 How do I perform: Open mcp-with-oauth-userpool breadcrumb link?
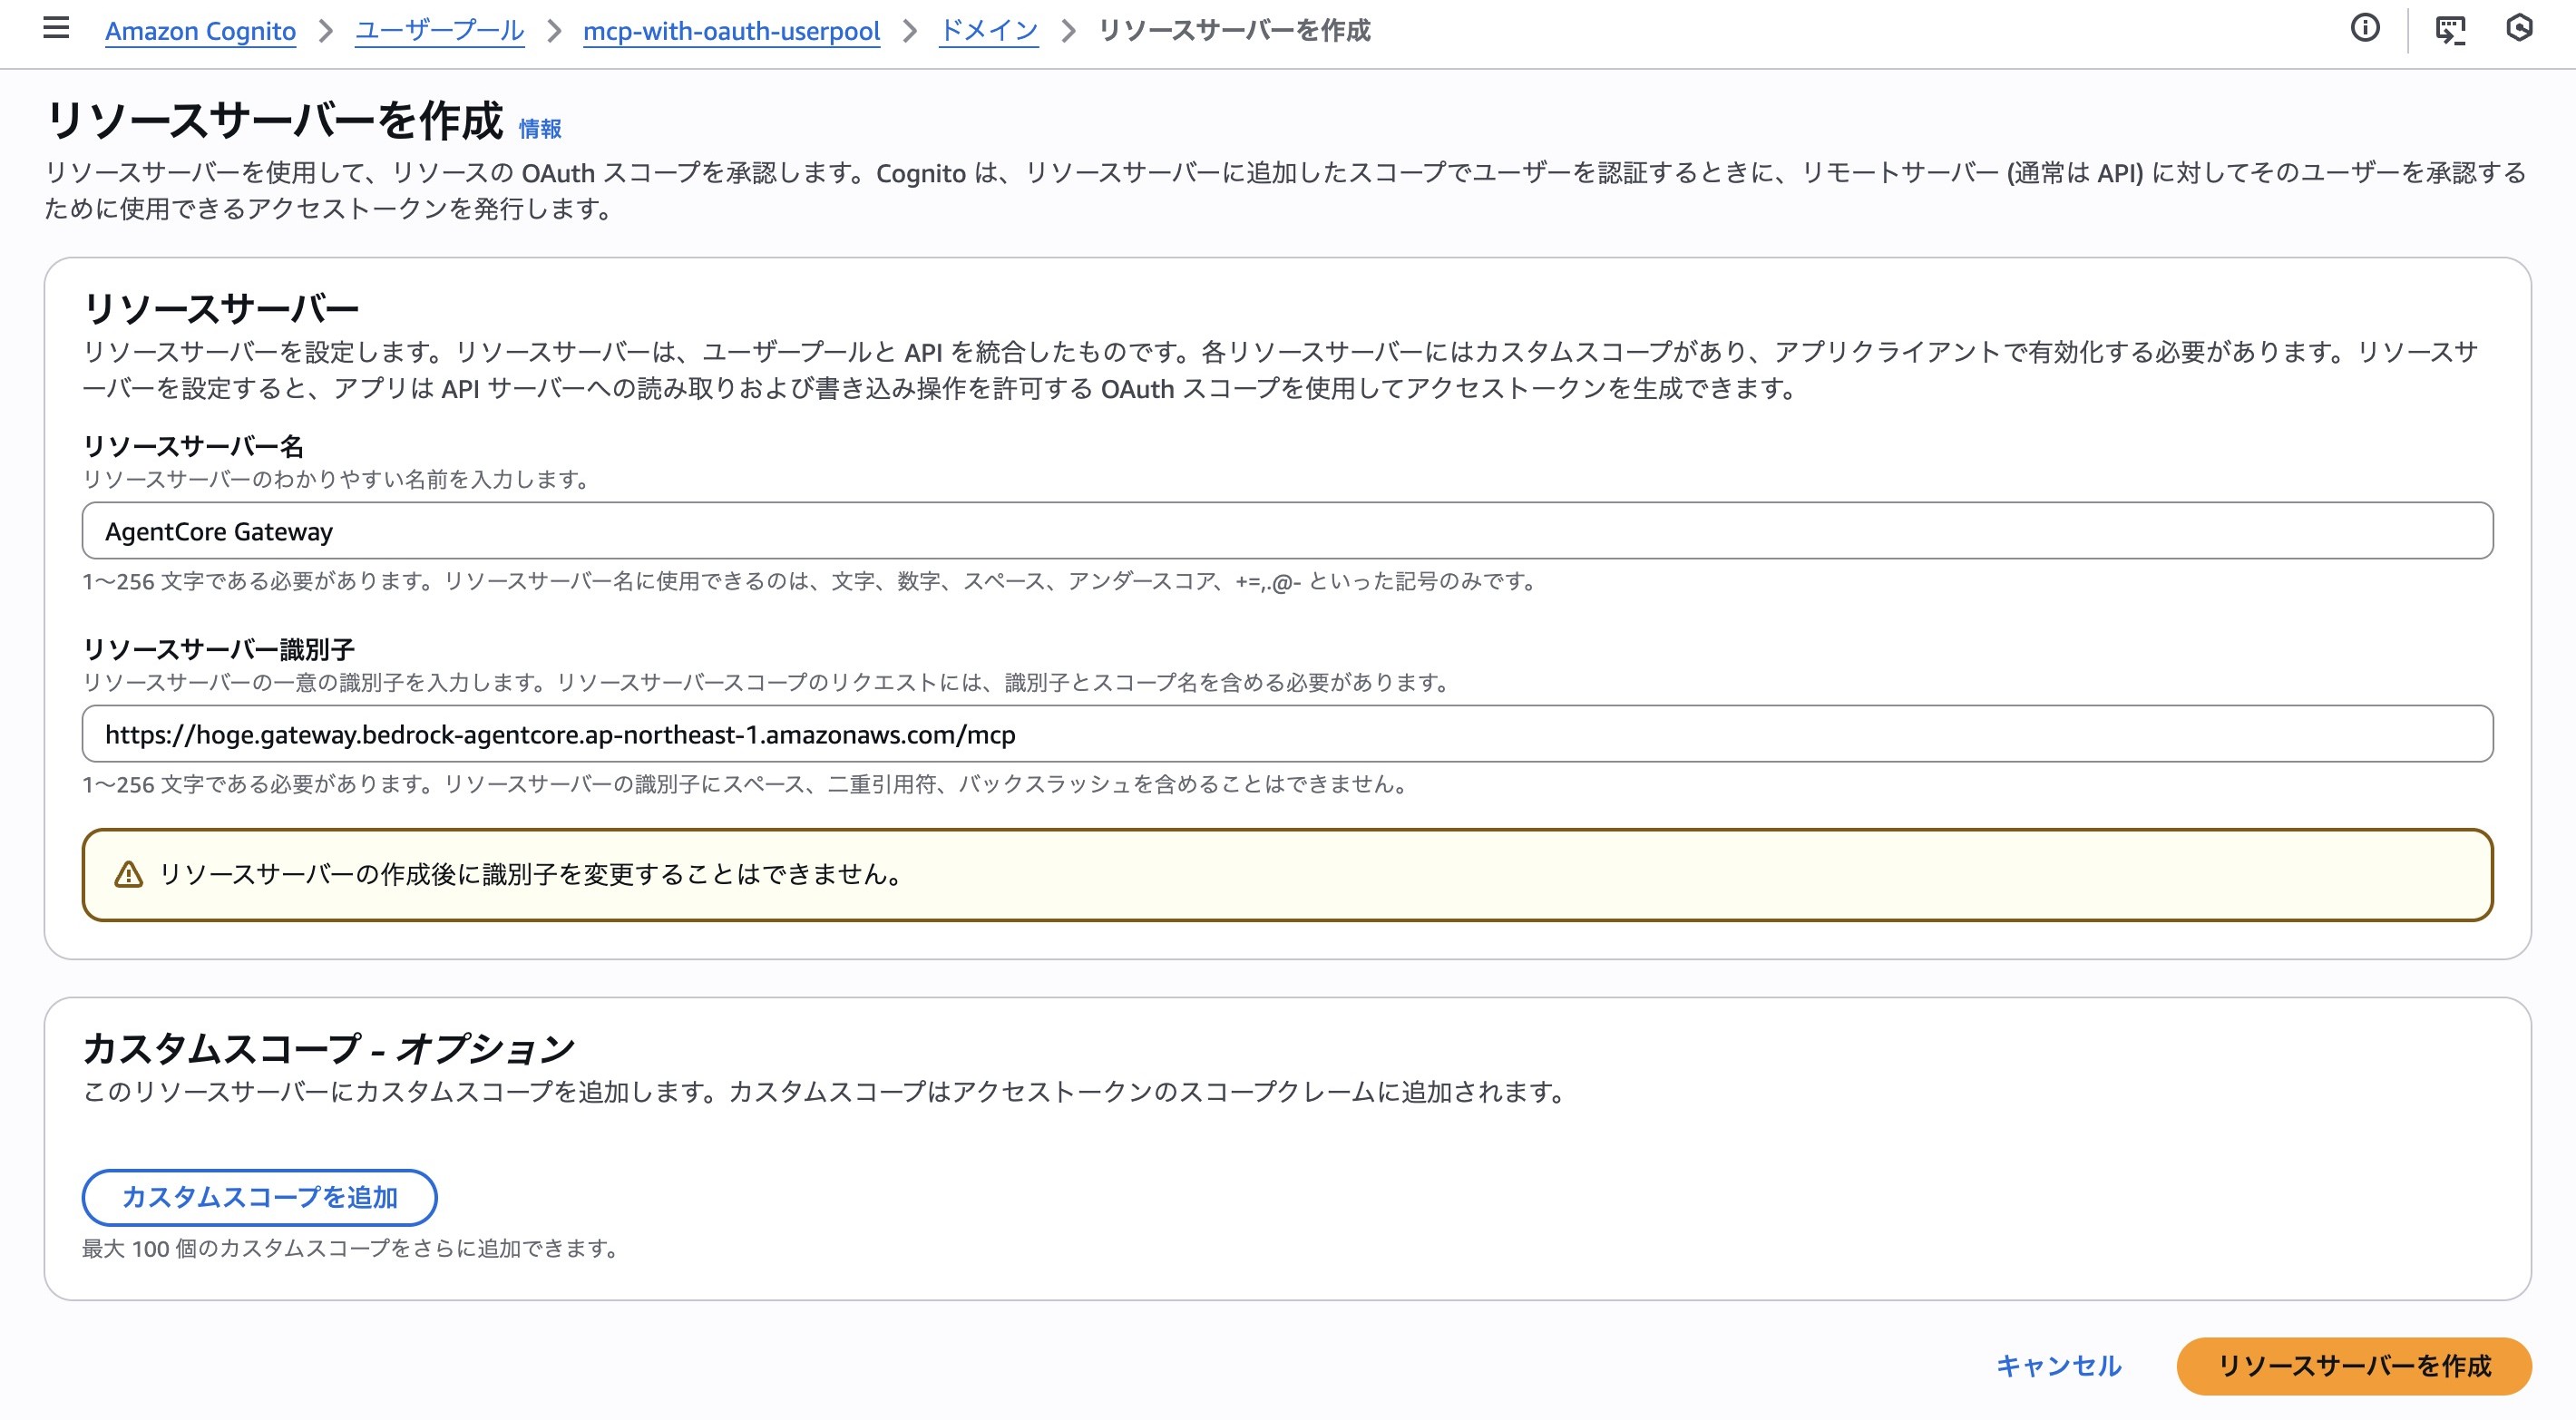coord(731,31)
